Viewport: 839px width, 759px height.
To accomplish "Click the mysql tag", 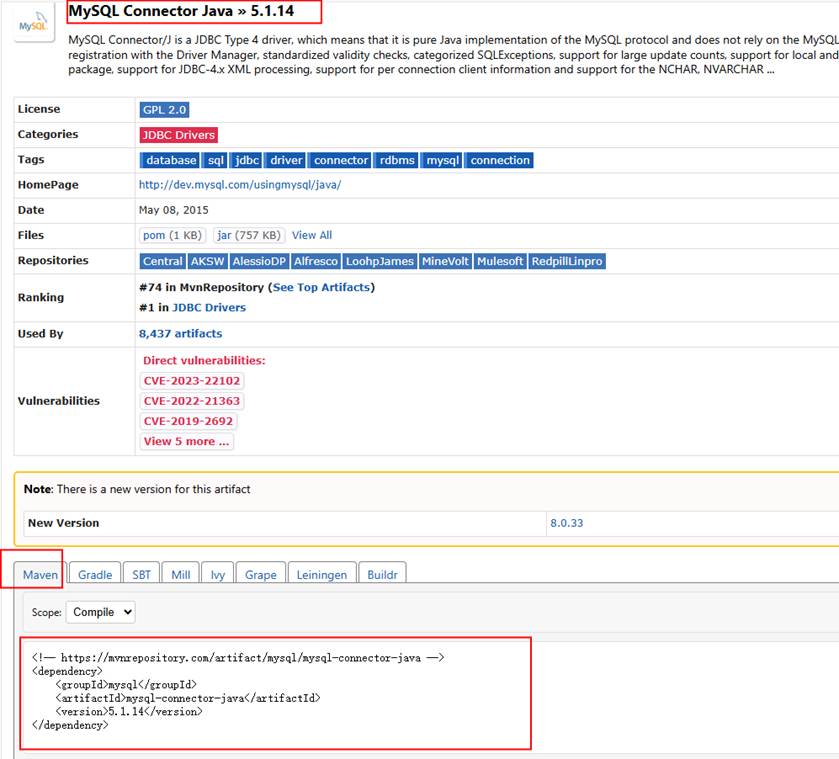I will tap(442, 160).
